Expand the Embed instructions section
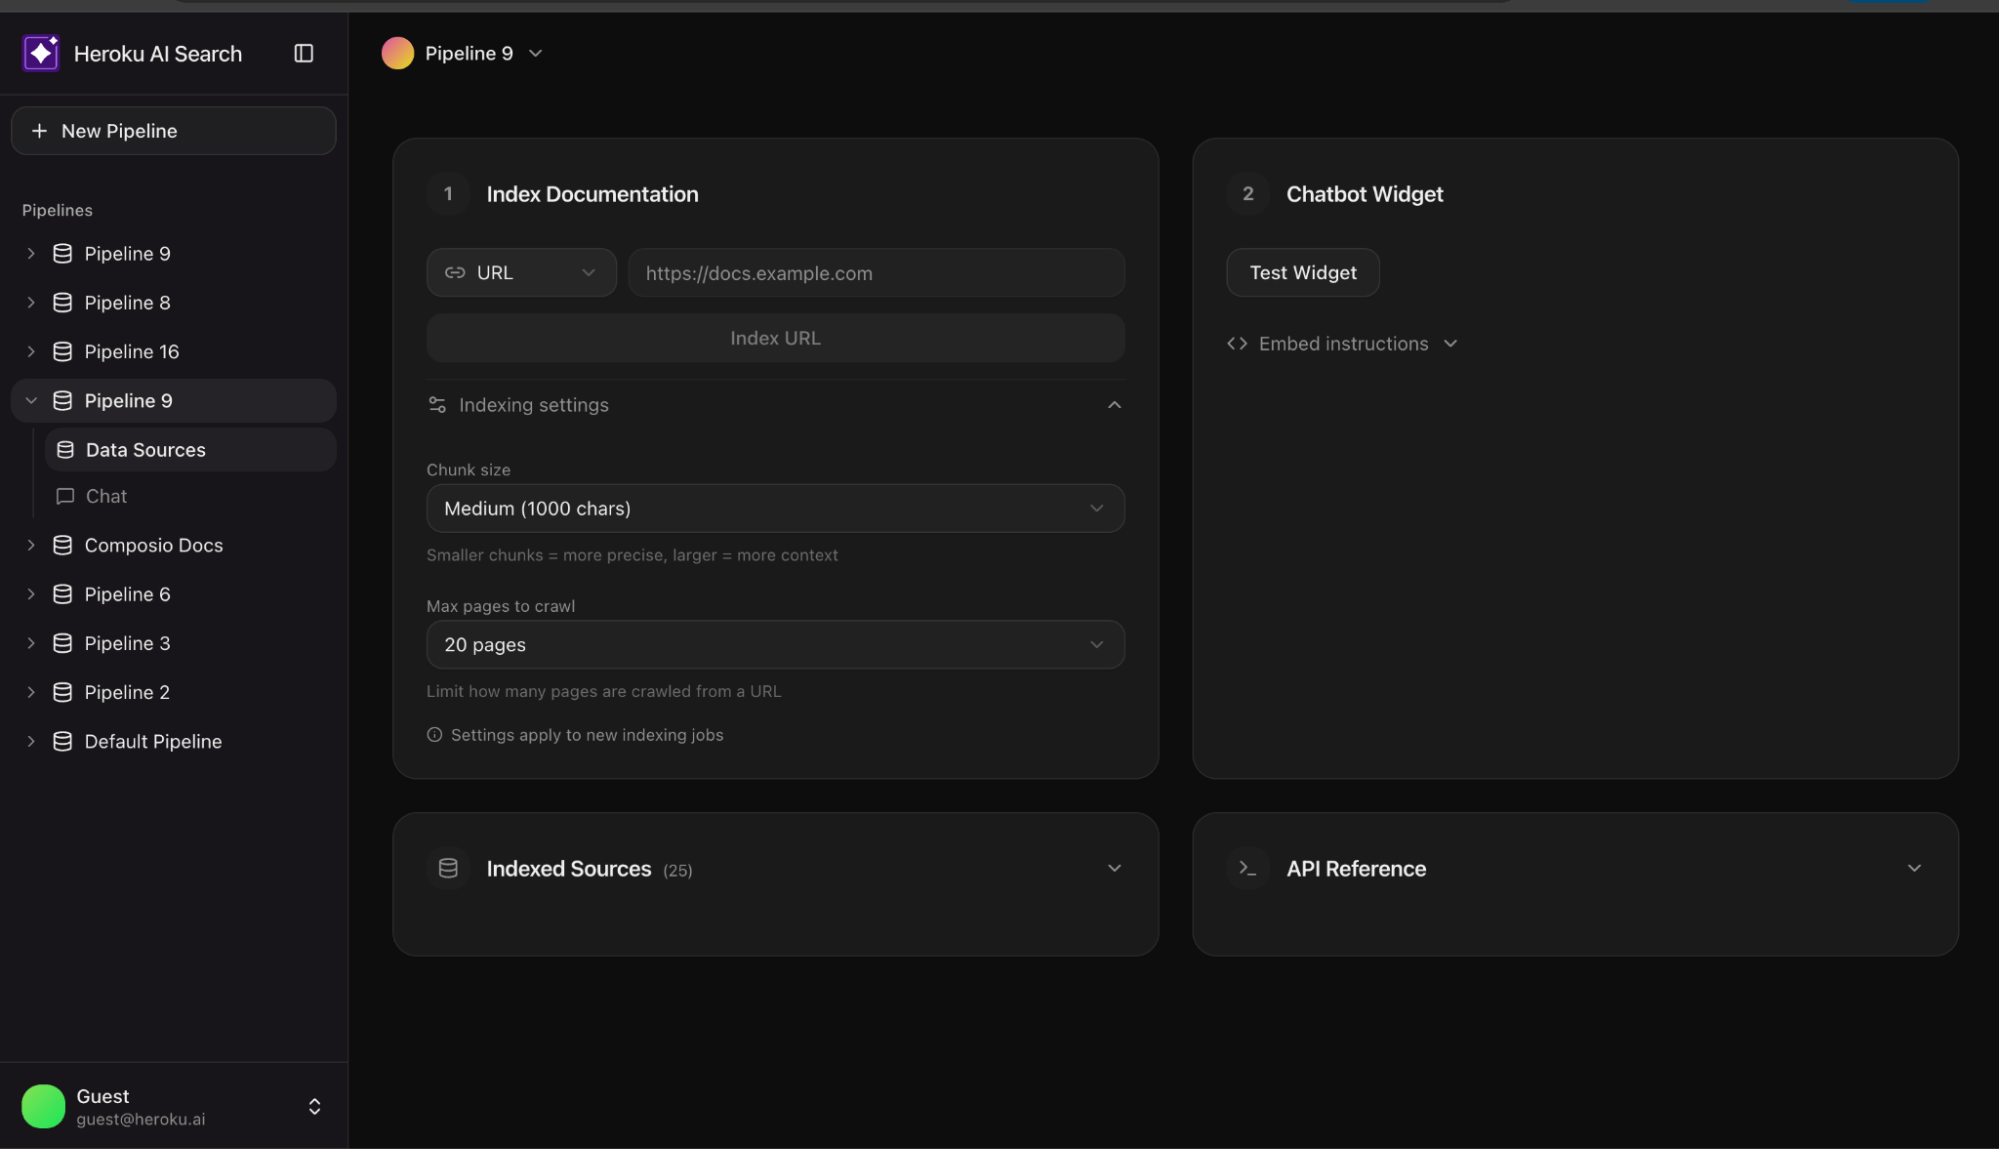Screen dimensions: 1999x1149 [x=1342, y=343]
